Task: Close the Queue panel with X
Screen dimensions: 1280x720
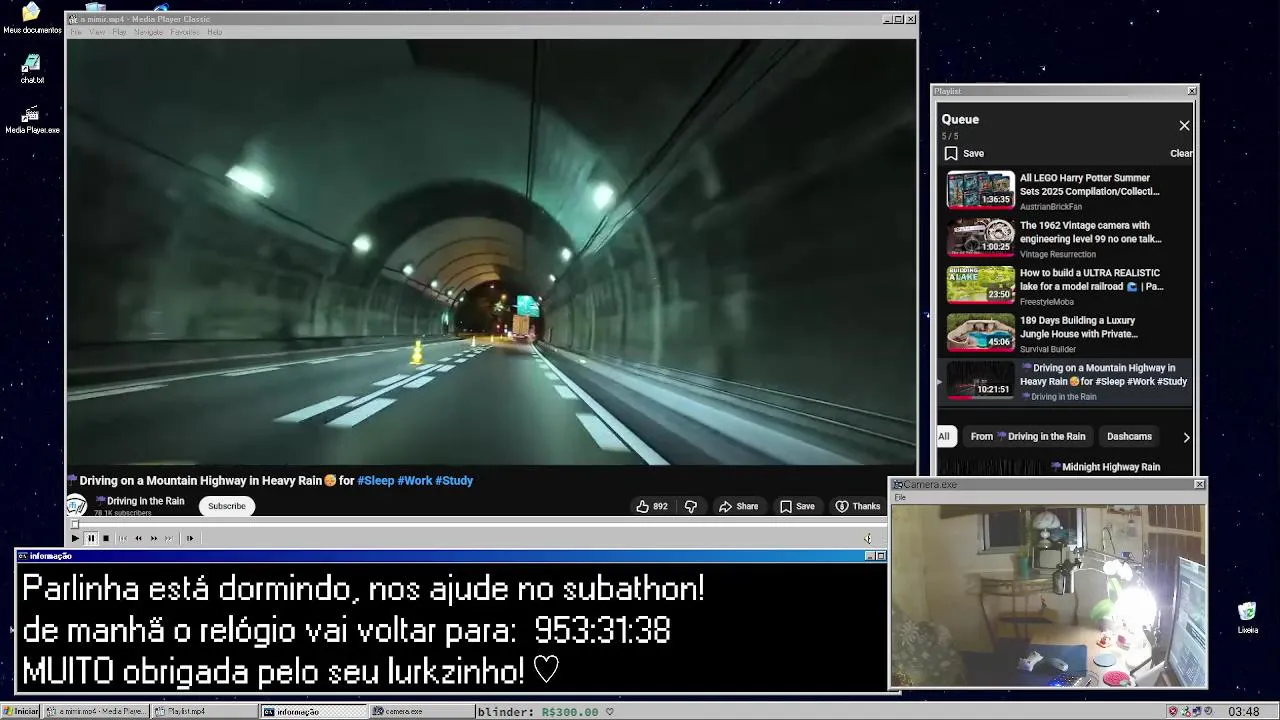Action: point(1184,126)
